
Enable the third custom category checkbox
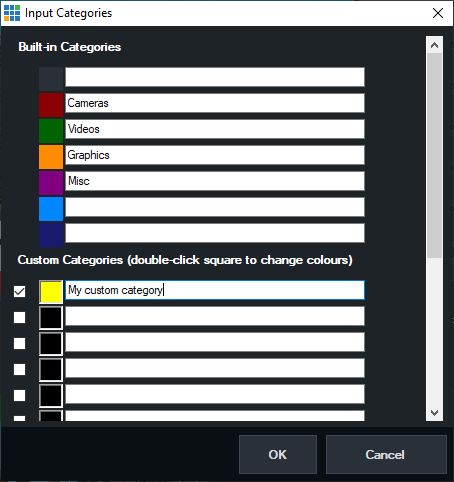click(19, 344)
